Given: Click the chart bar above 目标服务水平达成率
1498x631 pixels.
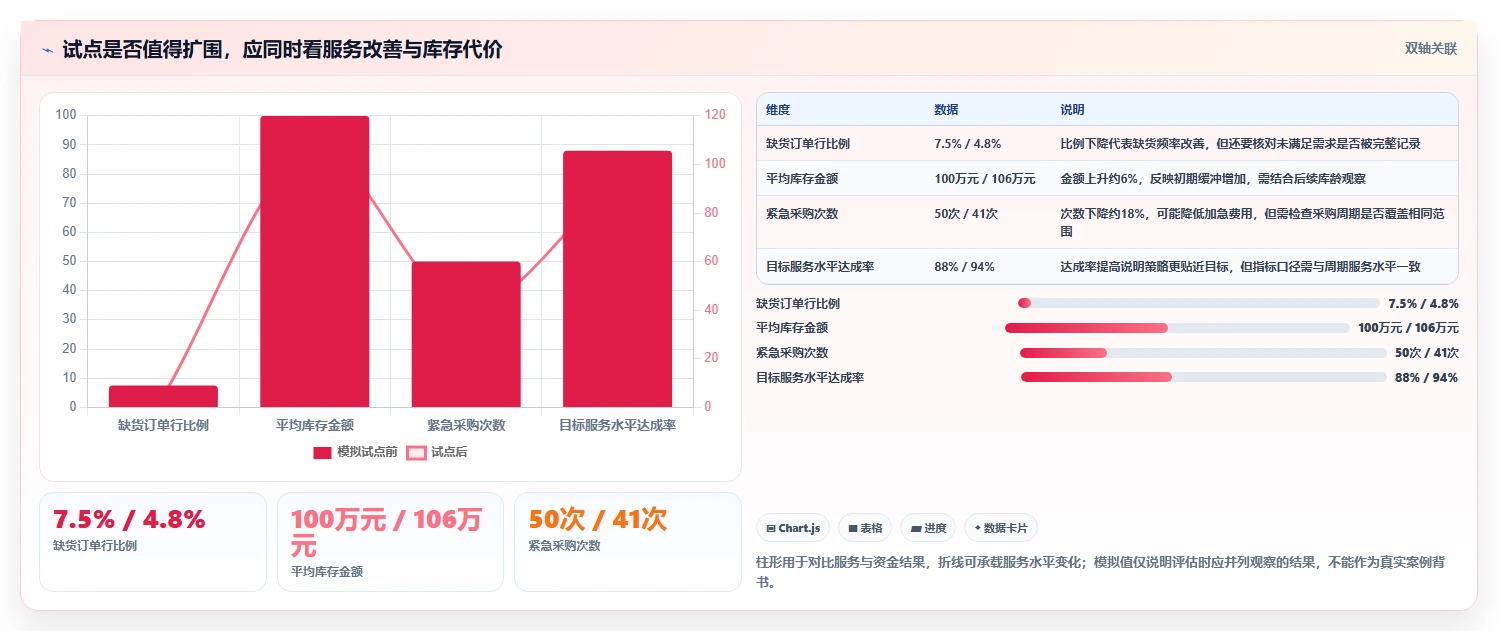Looking at the screenshot, I should point(617,279).
